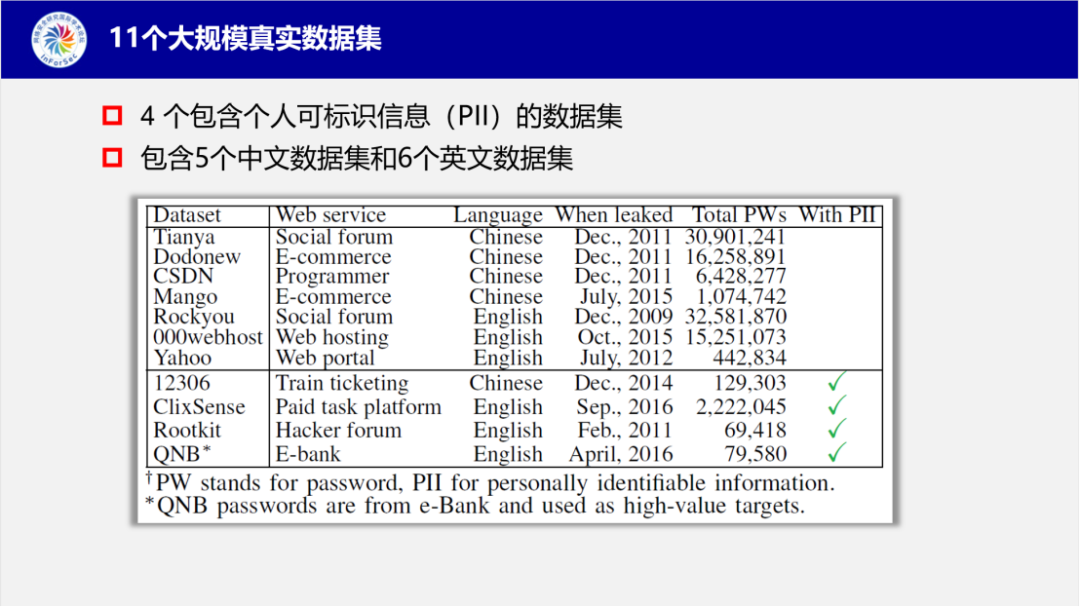Click the Paid task platform cell
This screenshot has height=607, width=1080.
[x=358, y=408]
